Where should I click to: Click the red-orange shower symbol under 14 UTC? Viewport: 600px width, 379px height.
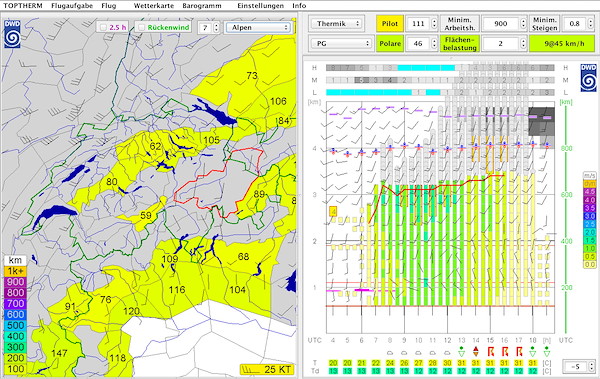pos(476,351)
